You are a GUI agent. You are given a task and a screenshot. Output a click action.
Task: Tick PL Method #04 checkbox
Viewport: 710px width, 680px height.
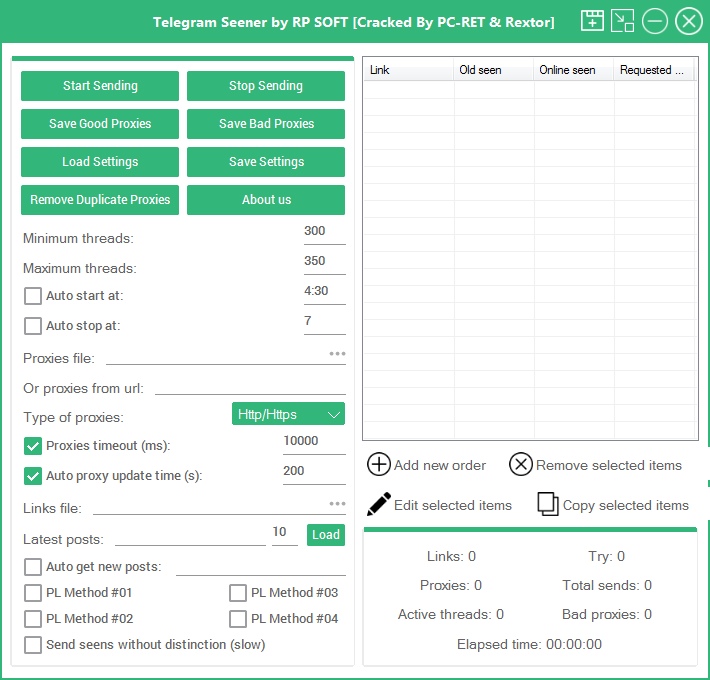238,618
